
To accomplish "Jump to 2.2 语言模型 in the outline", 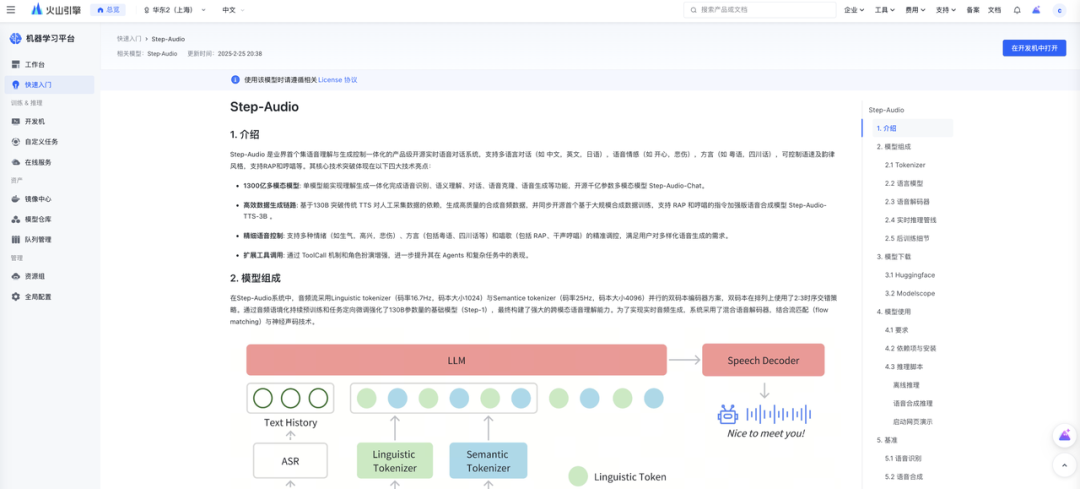I will (903, 183).
